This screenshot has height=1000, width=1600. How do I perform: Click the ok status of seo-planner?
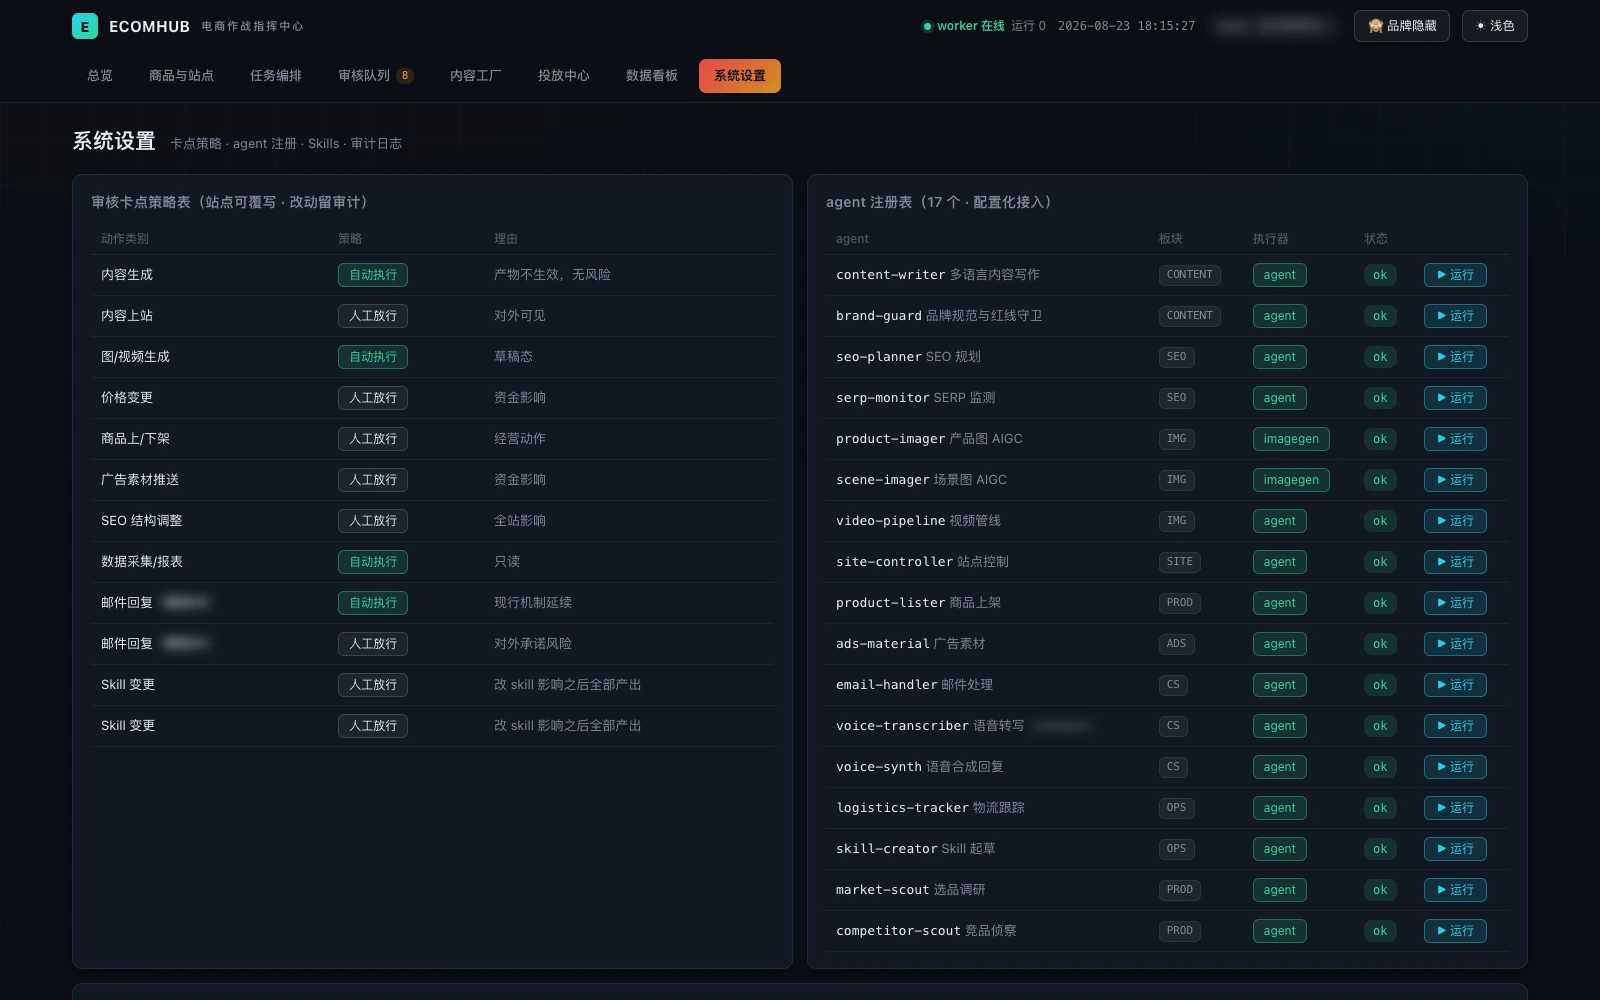1380,357
